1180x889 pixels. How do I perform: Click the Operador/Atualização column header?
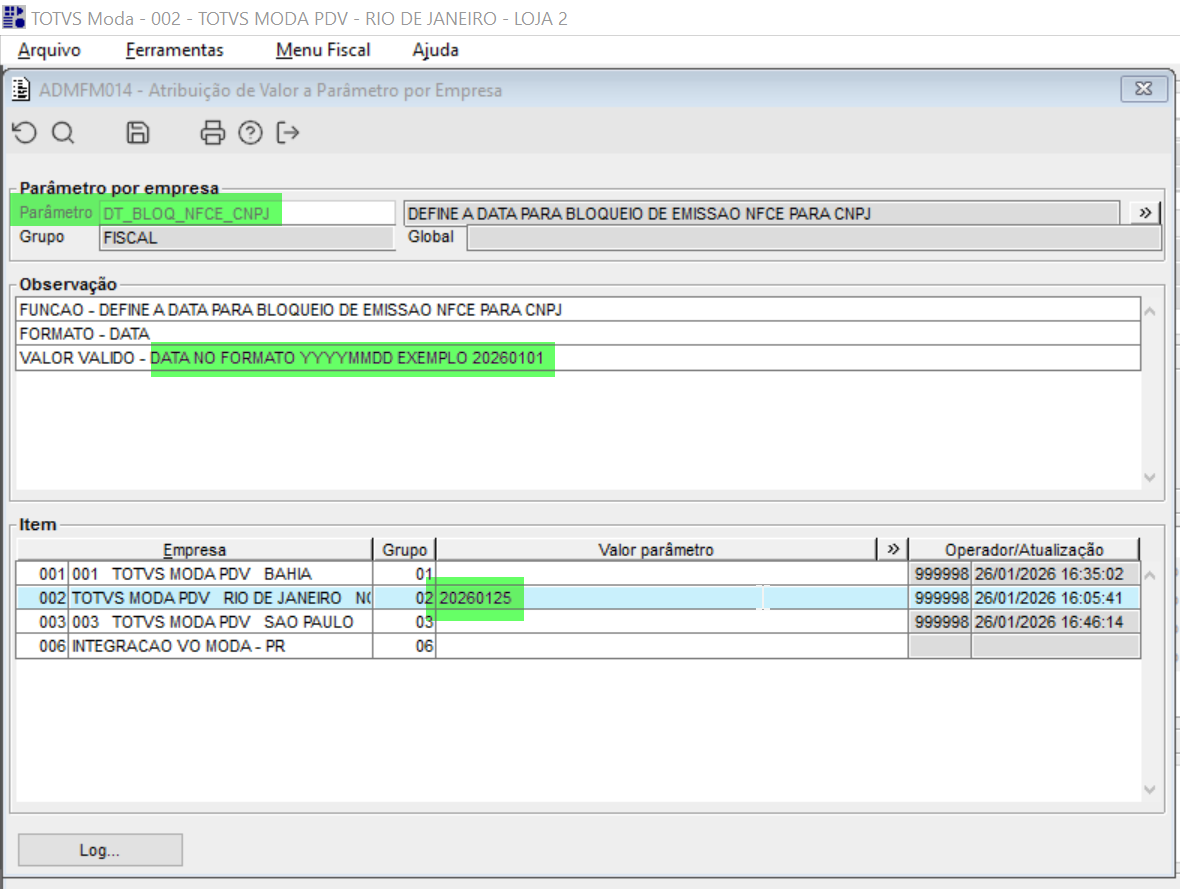pyautogui.click(x=1024, y=550)
